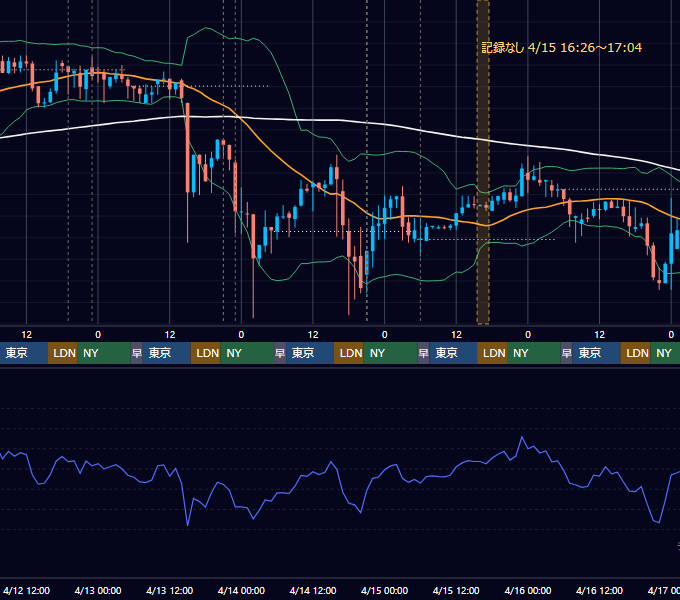Select the 東京 session block above 4/16 12:00

tap(597, 353)
